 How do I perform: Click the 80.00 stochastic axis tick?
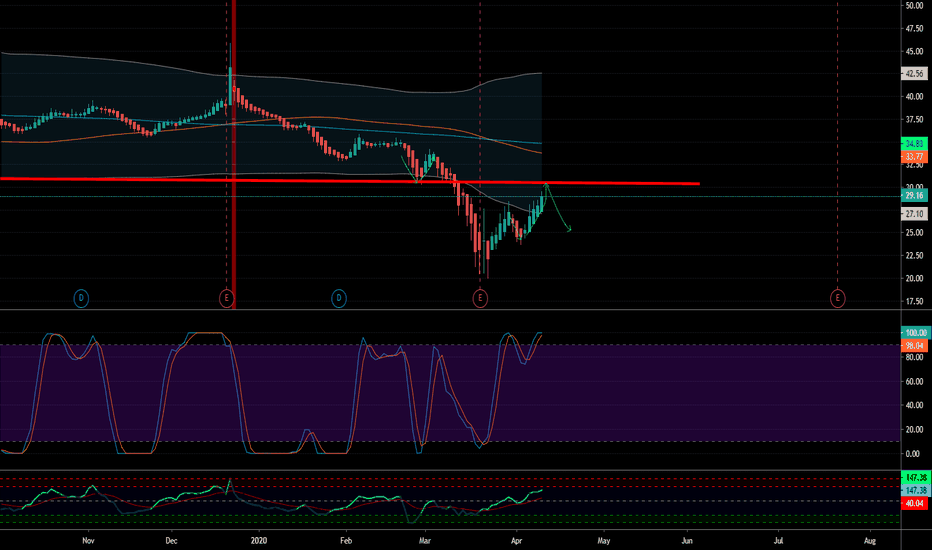tap(914, 357)
